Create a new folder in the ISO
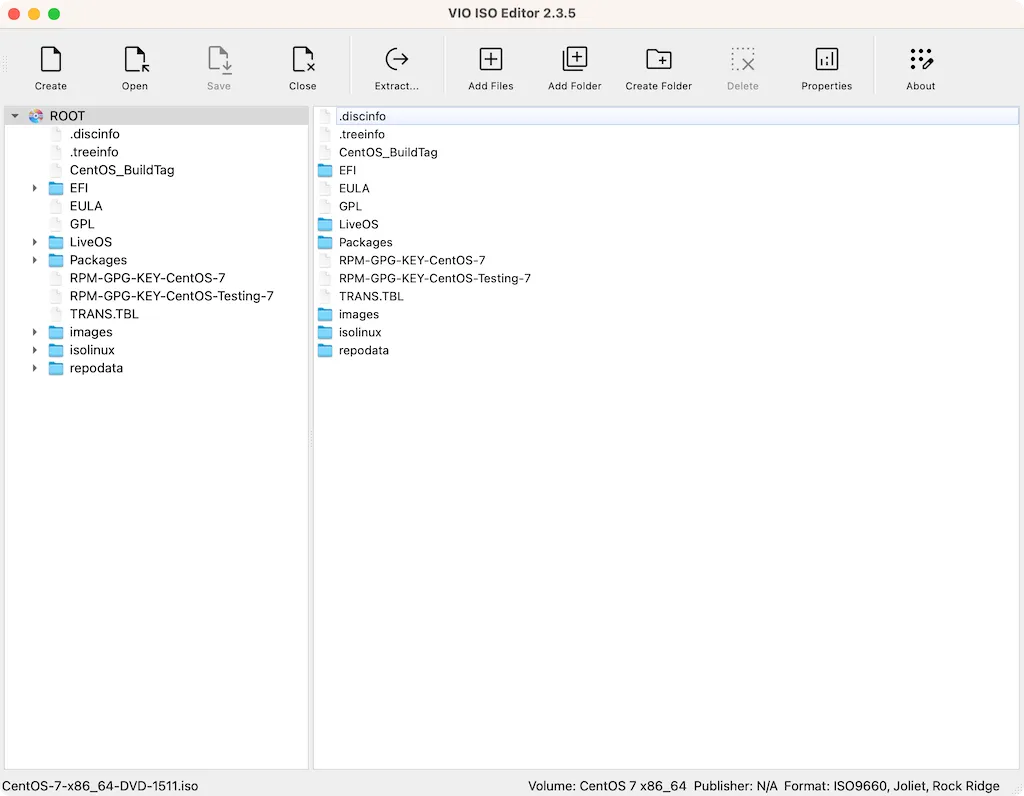The width and height of the screenshot is (1024, 796). tap(658, 65)
